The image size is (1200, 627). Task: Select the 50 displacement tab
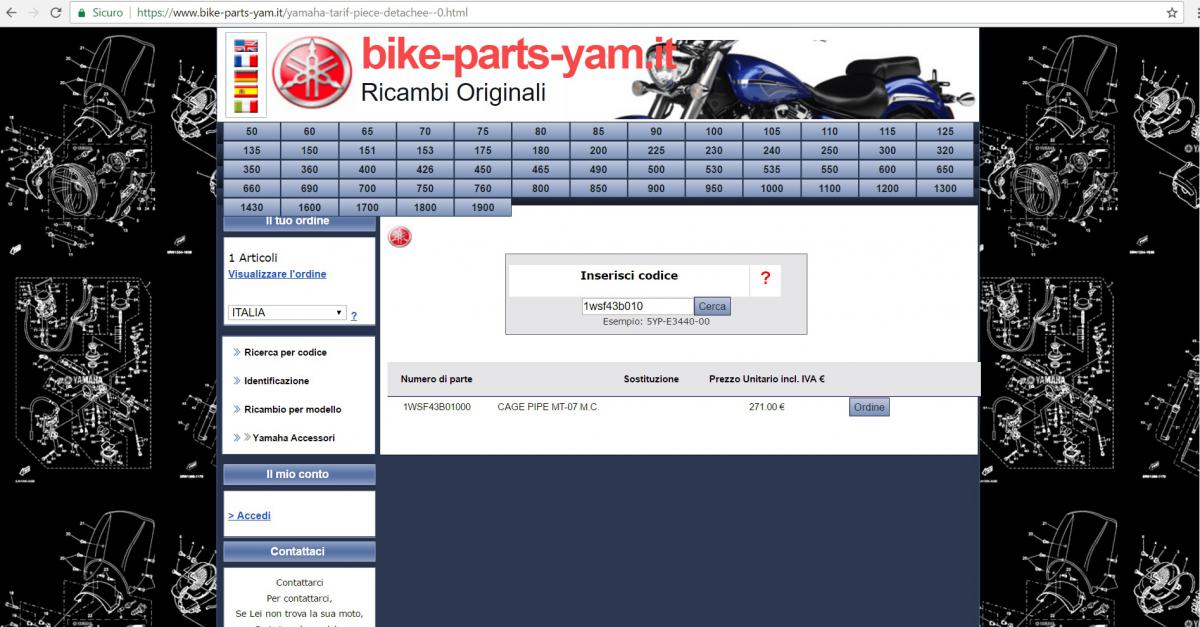(251, 132)
